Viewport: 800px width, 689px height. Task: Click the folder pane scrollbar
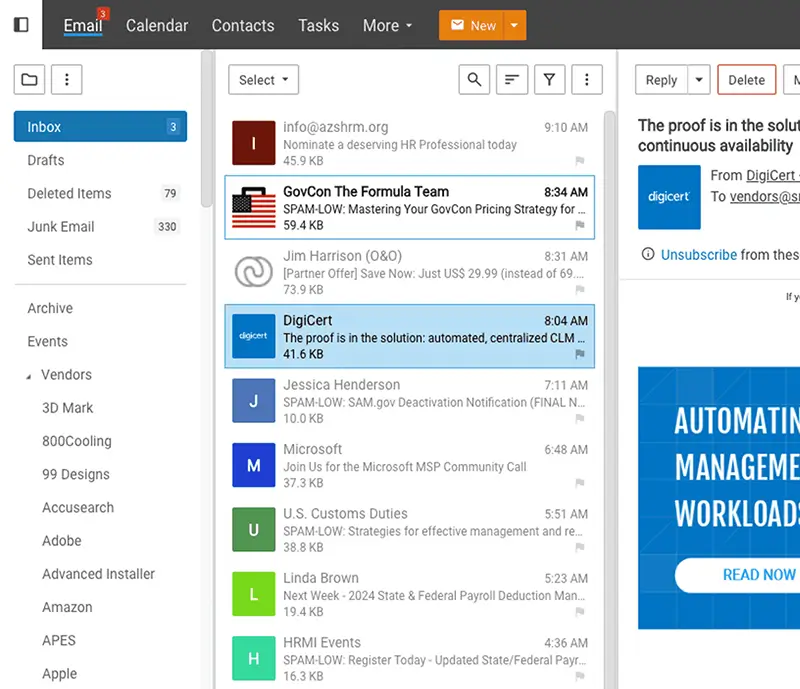coord(206,129)
